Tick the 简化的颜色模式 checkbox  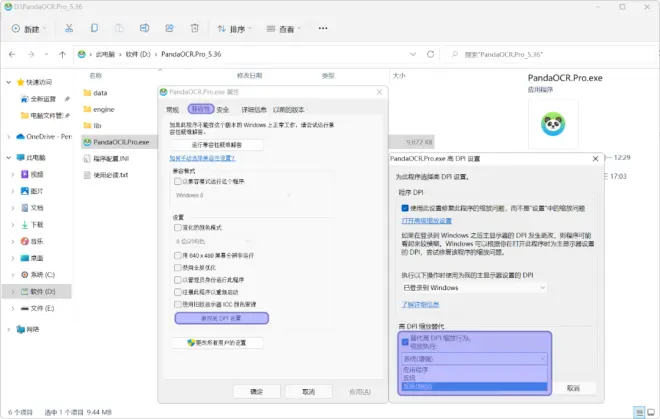[178, 227]
